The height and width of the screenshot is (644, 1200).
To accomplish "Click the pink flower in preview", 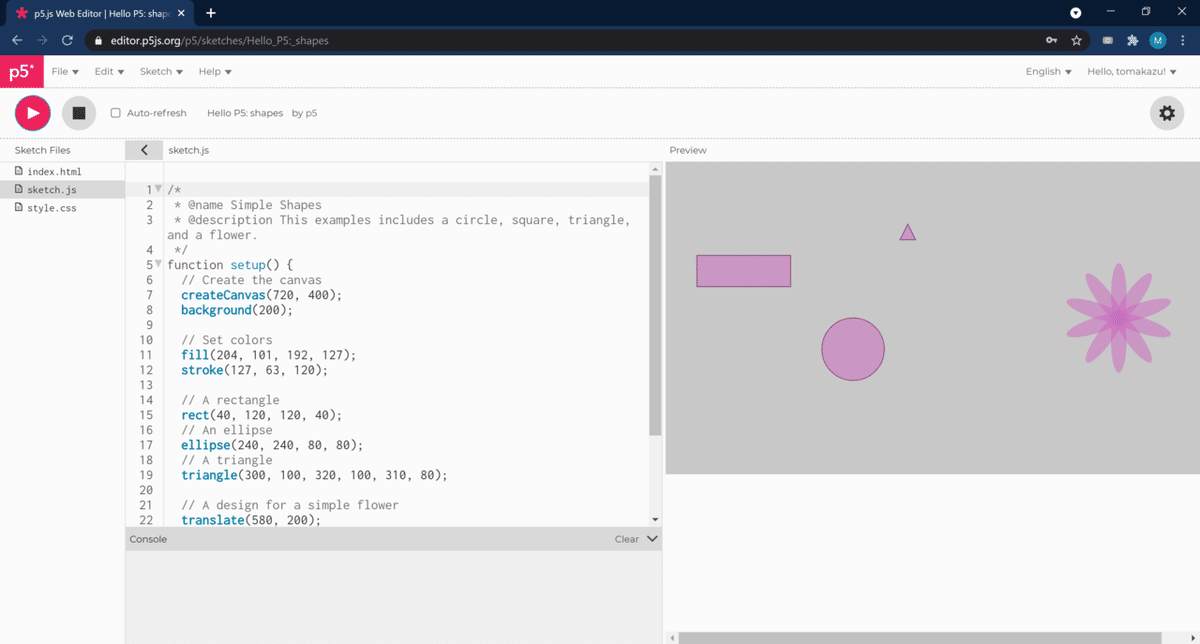I will click(1118, 318).
